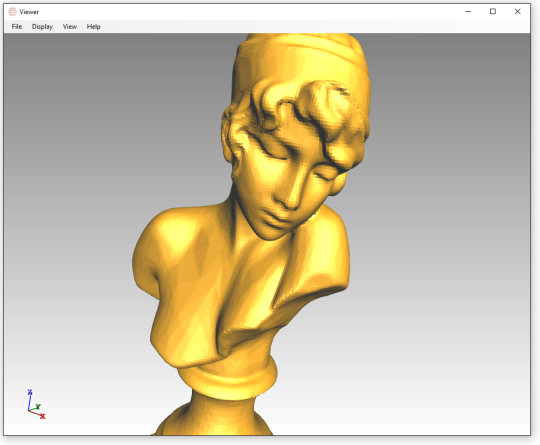The width and height of the screenshot is (540, 445).
Task: Click the Viewer app icon in title bar
Action: click(x=12, y=12)
